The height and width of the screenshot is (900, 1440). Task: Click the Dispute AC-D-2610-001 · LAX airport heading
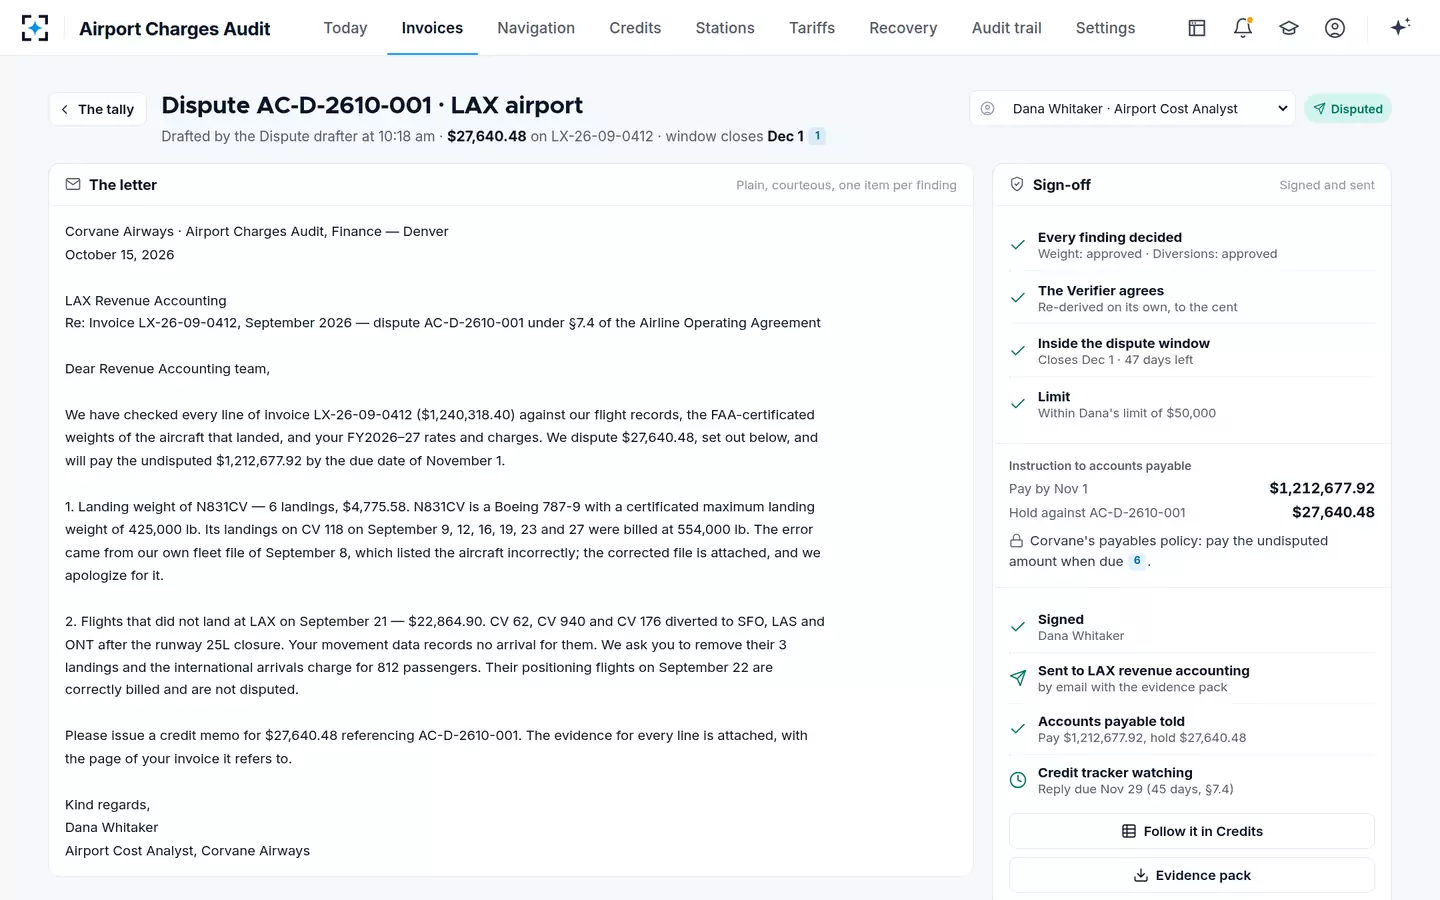[x=372, y=105]
